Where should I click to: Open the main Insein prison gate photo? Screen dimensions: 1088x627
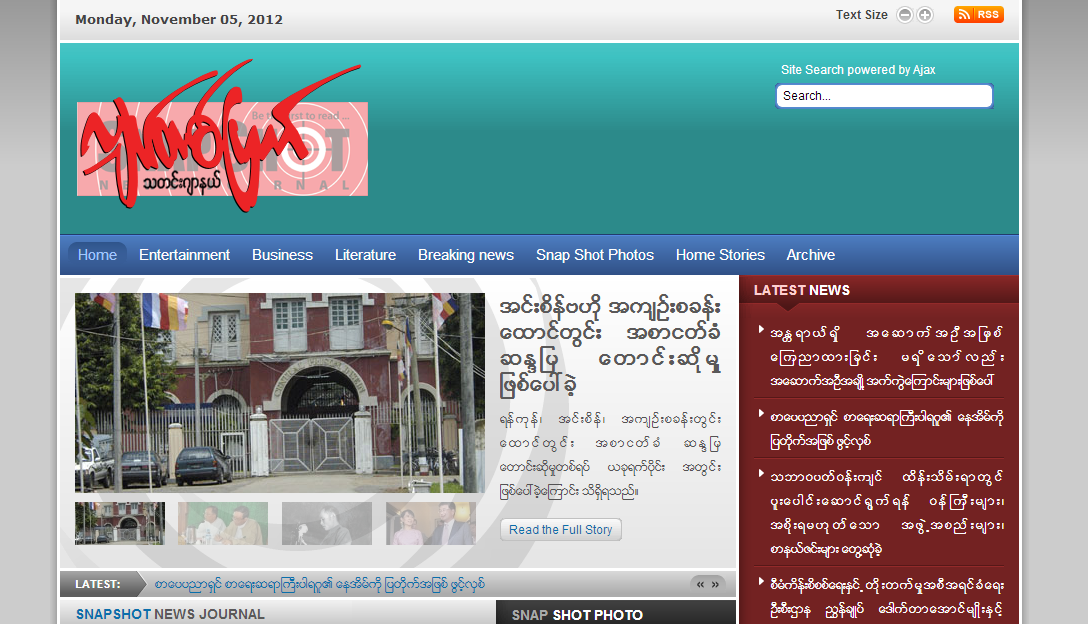click(280, 393)
